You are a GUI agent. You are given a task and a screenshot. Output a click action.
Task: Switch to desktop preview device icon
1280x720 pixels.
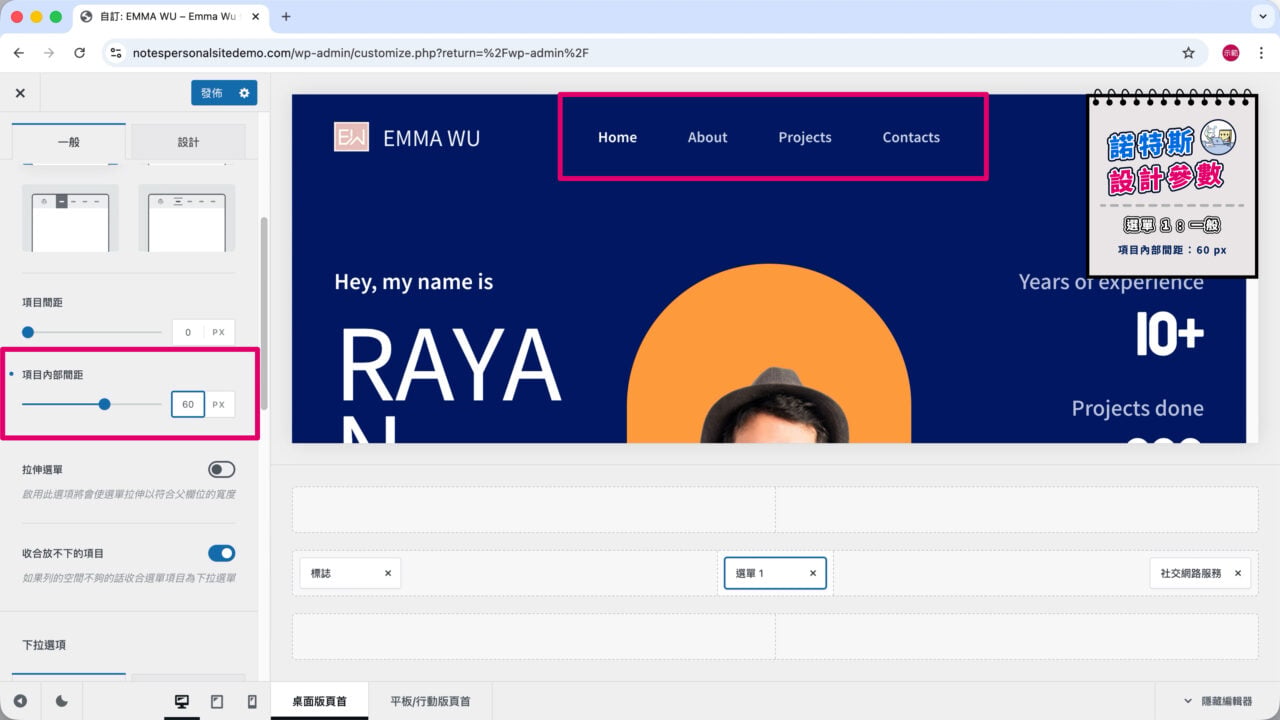tap(182, 702)
